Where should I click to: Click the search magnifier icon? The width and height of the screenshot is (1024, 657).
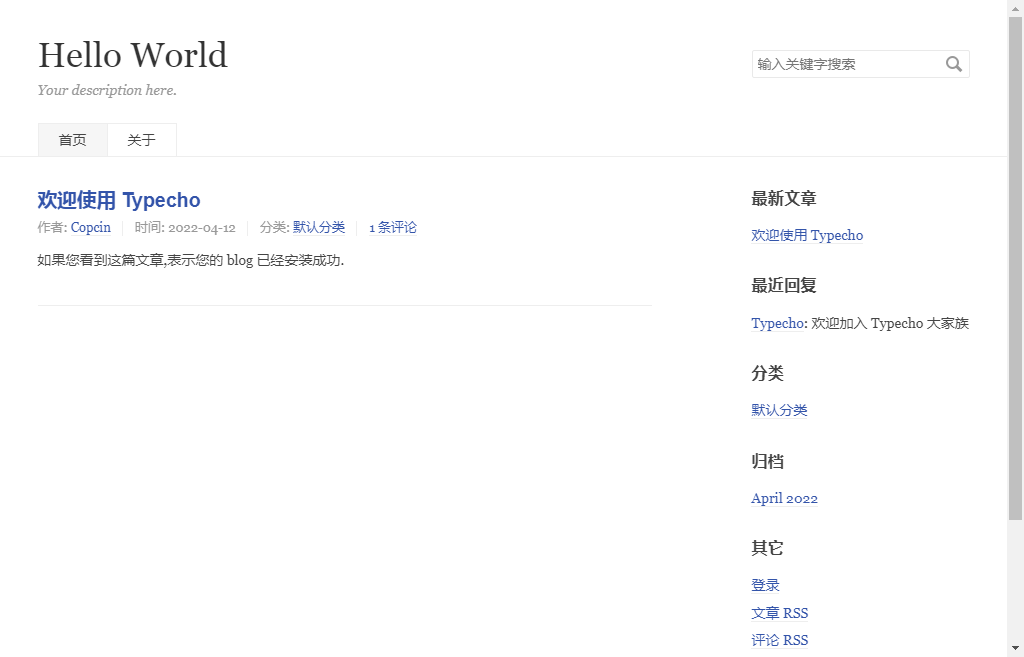point(953,64)
